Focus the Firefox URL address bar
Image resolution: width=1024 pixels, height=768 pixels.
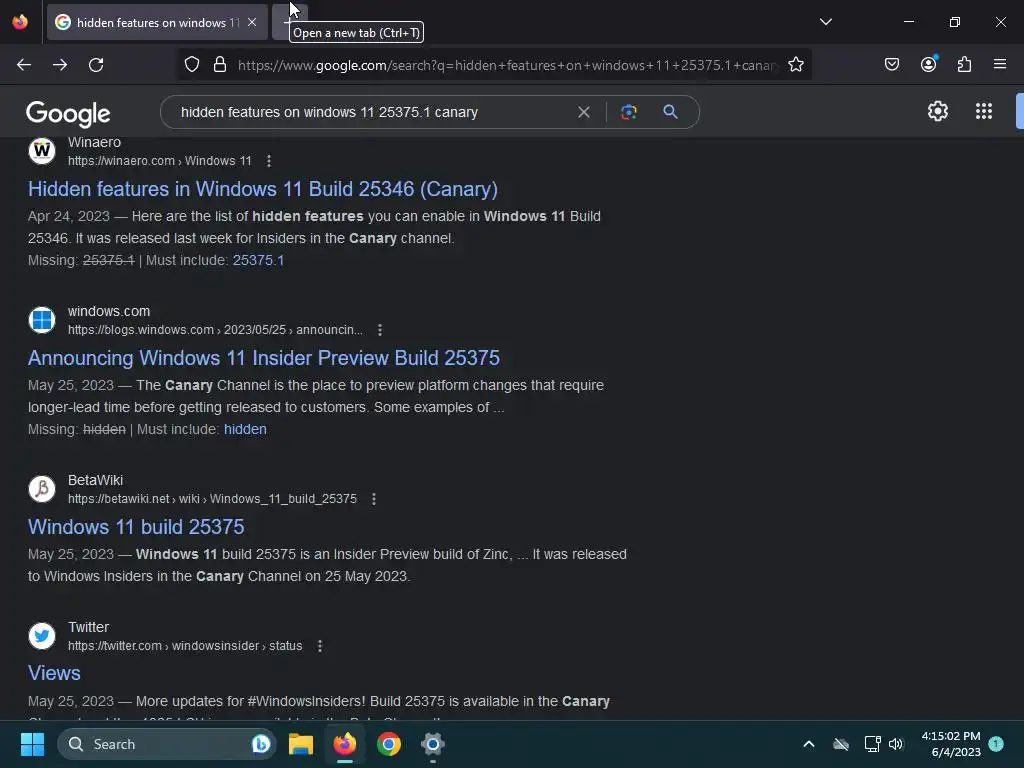pos(507,65)
